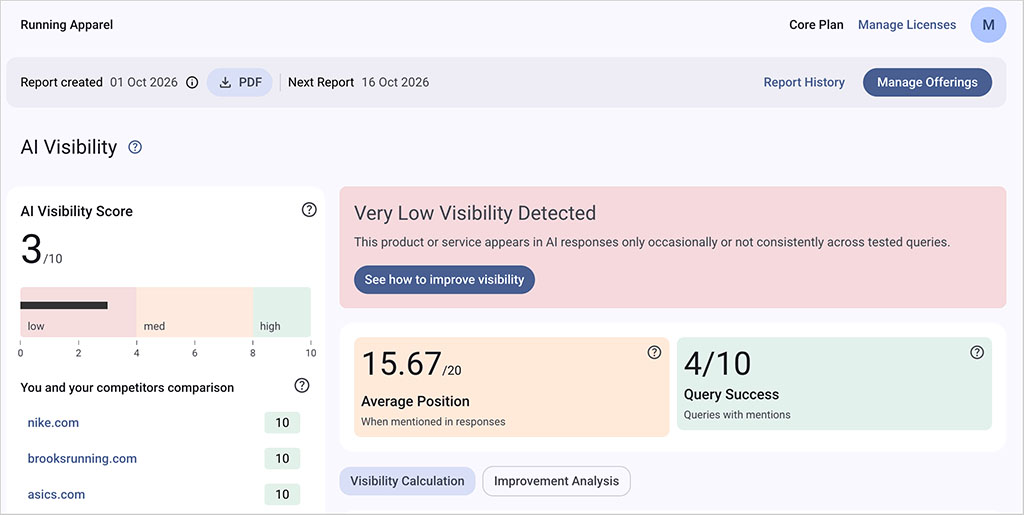Click 'Queries with mentions' caption
This screenshot has width=1024, height=515.
(x=737, y=414)
